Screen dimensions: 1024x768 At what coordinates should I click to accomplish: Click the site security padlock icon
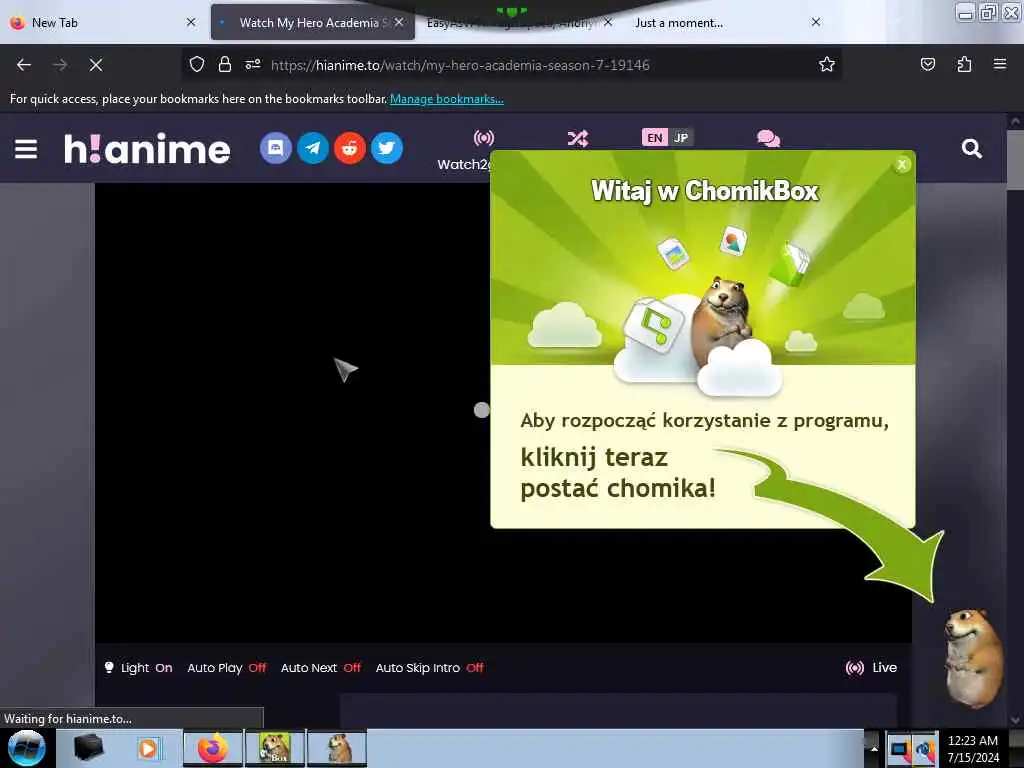(x=225, y=64)
